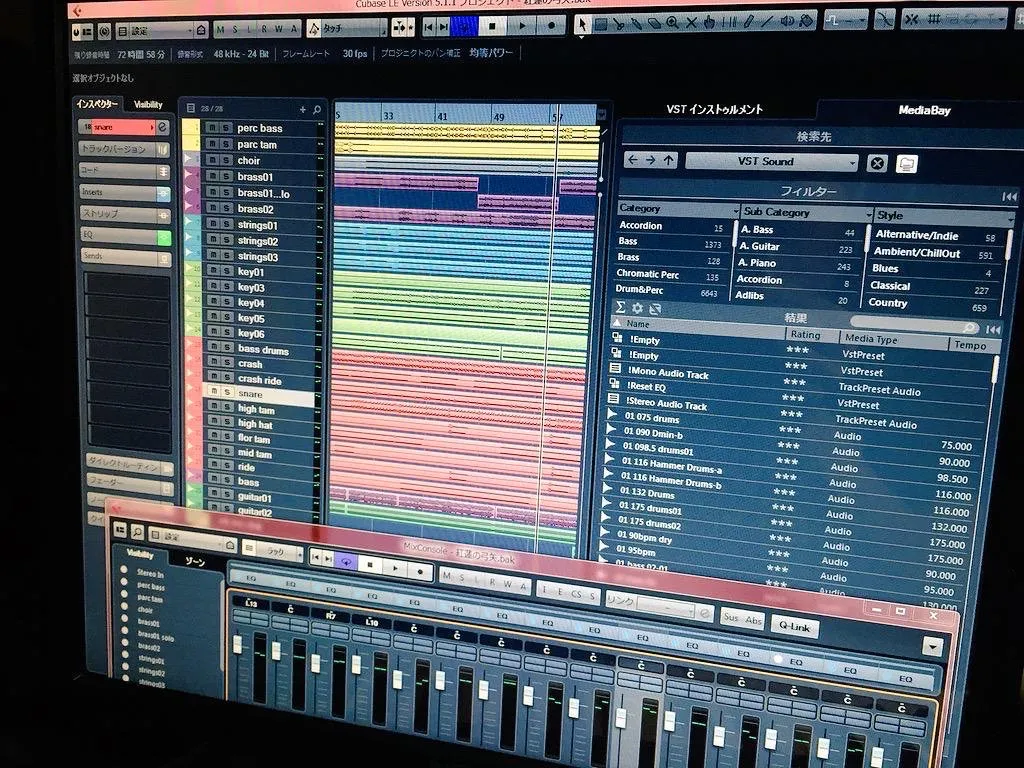1024x768 pixels.
Task: Click the first channel fader in MixConsole
Action: pyautogui.click(x=238, y=645)
